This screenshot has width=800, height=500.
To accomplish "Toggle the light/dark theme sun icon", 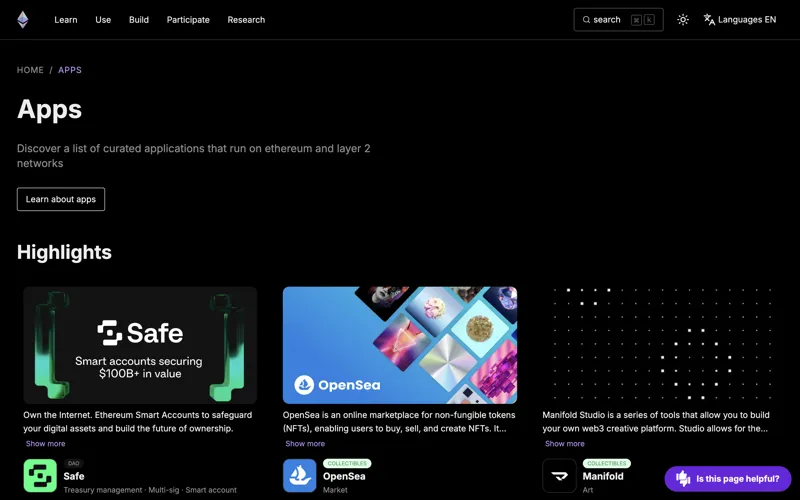I will click(x=683, y=20).
